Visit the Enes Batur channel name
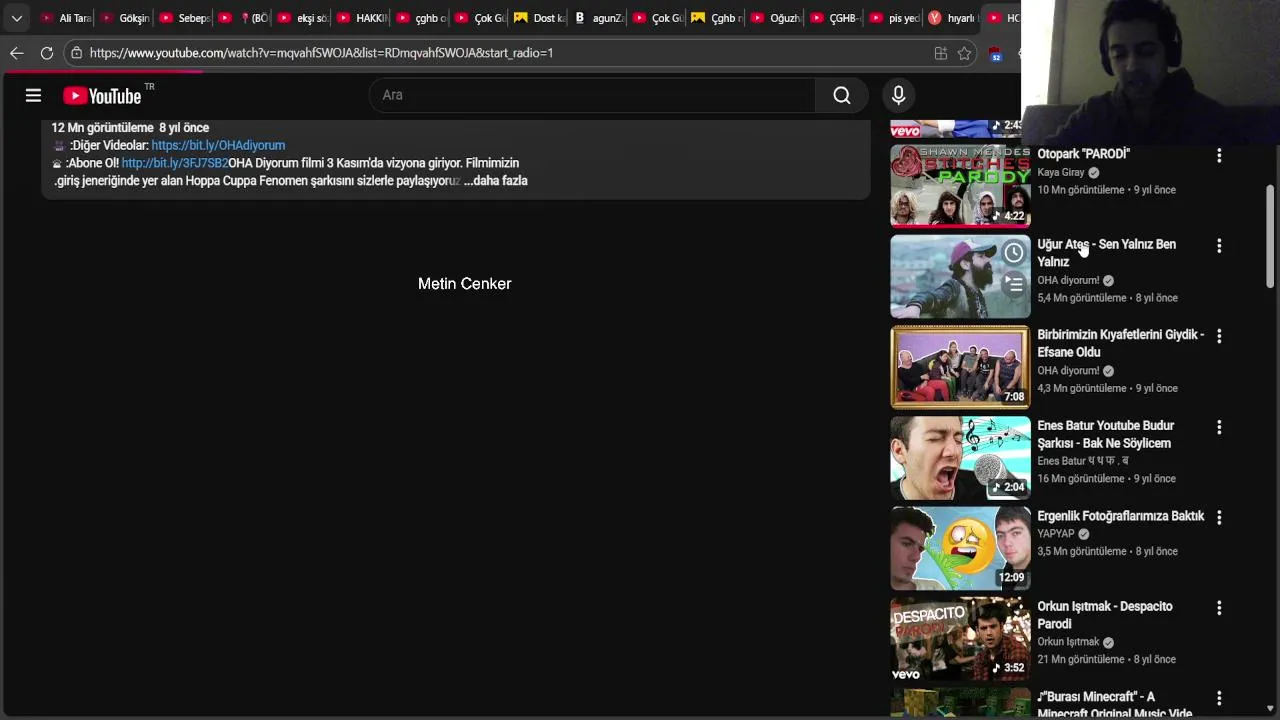This screenshot has height=720, width=1280. (x=1082, y=461)
